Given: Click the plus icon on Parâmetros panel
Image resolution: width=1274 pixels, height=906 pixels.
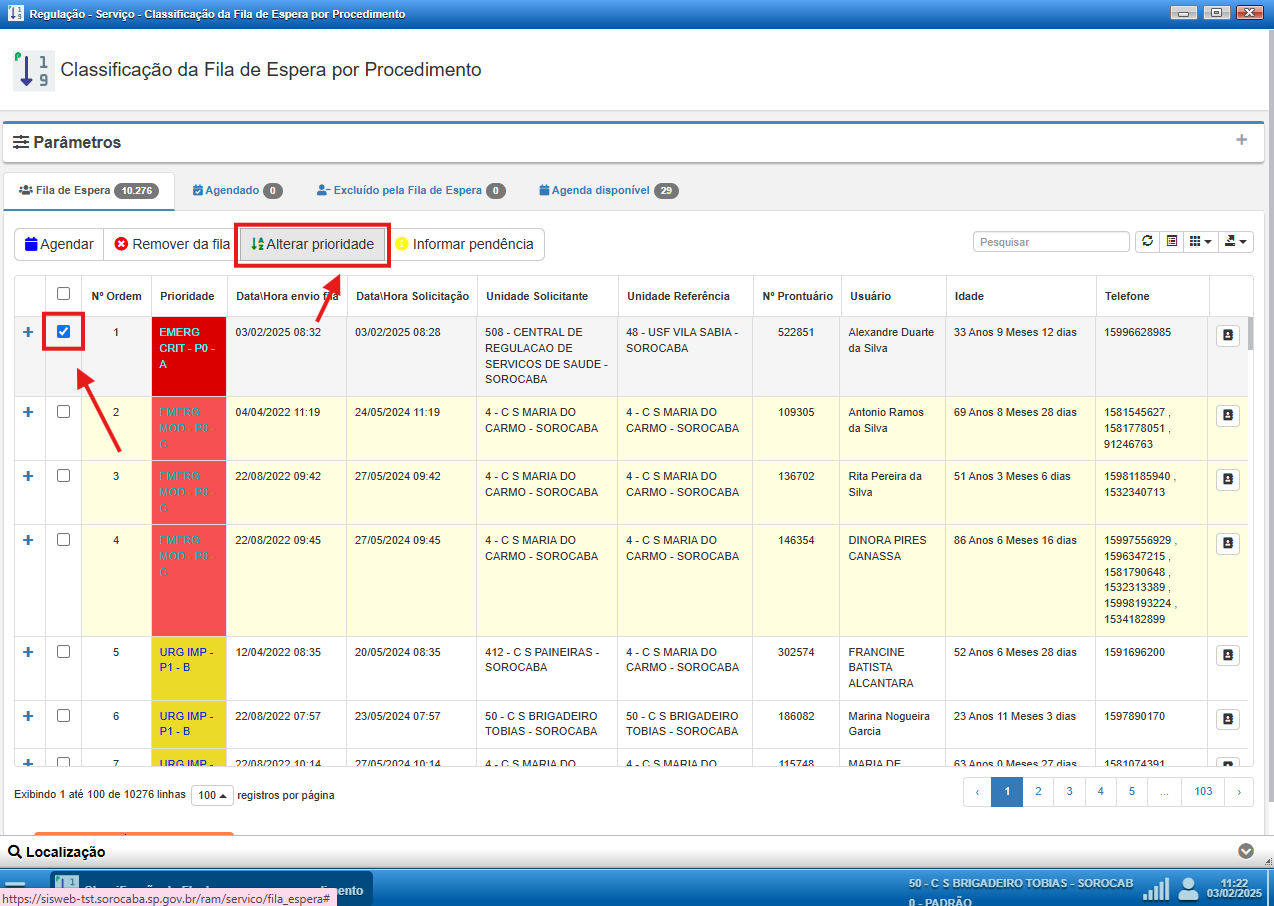Looking at the screenshot, I should pyautogui.click(x=1242, y=140).
